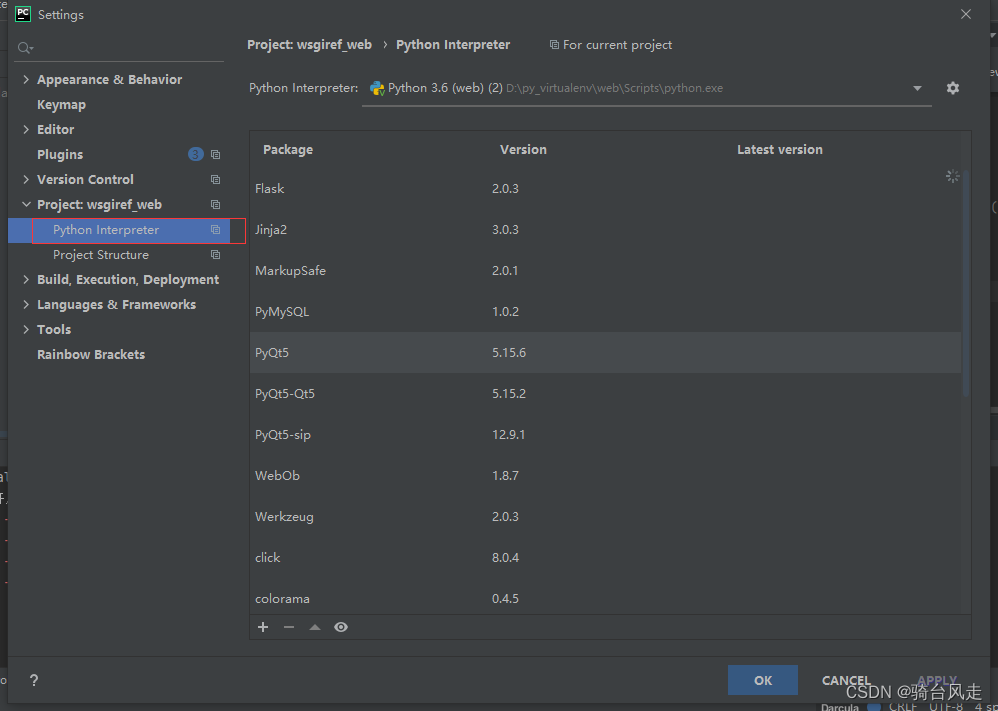The height and width of the screenshot is (711, 998).
Task: Expand Appearance & Behavior section
Action: [x=26, y=79]
